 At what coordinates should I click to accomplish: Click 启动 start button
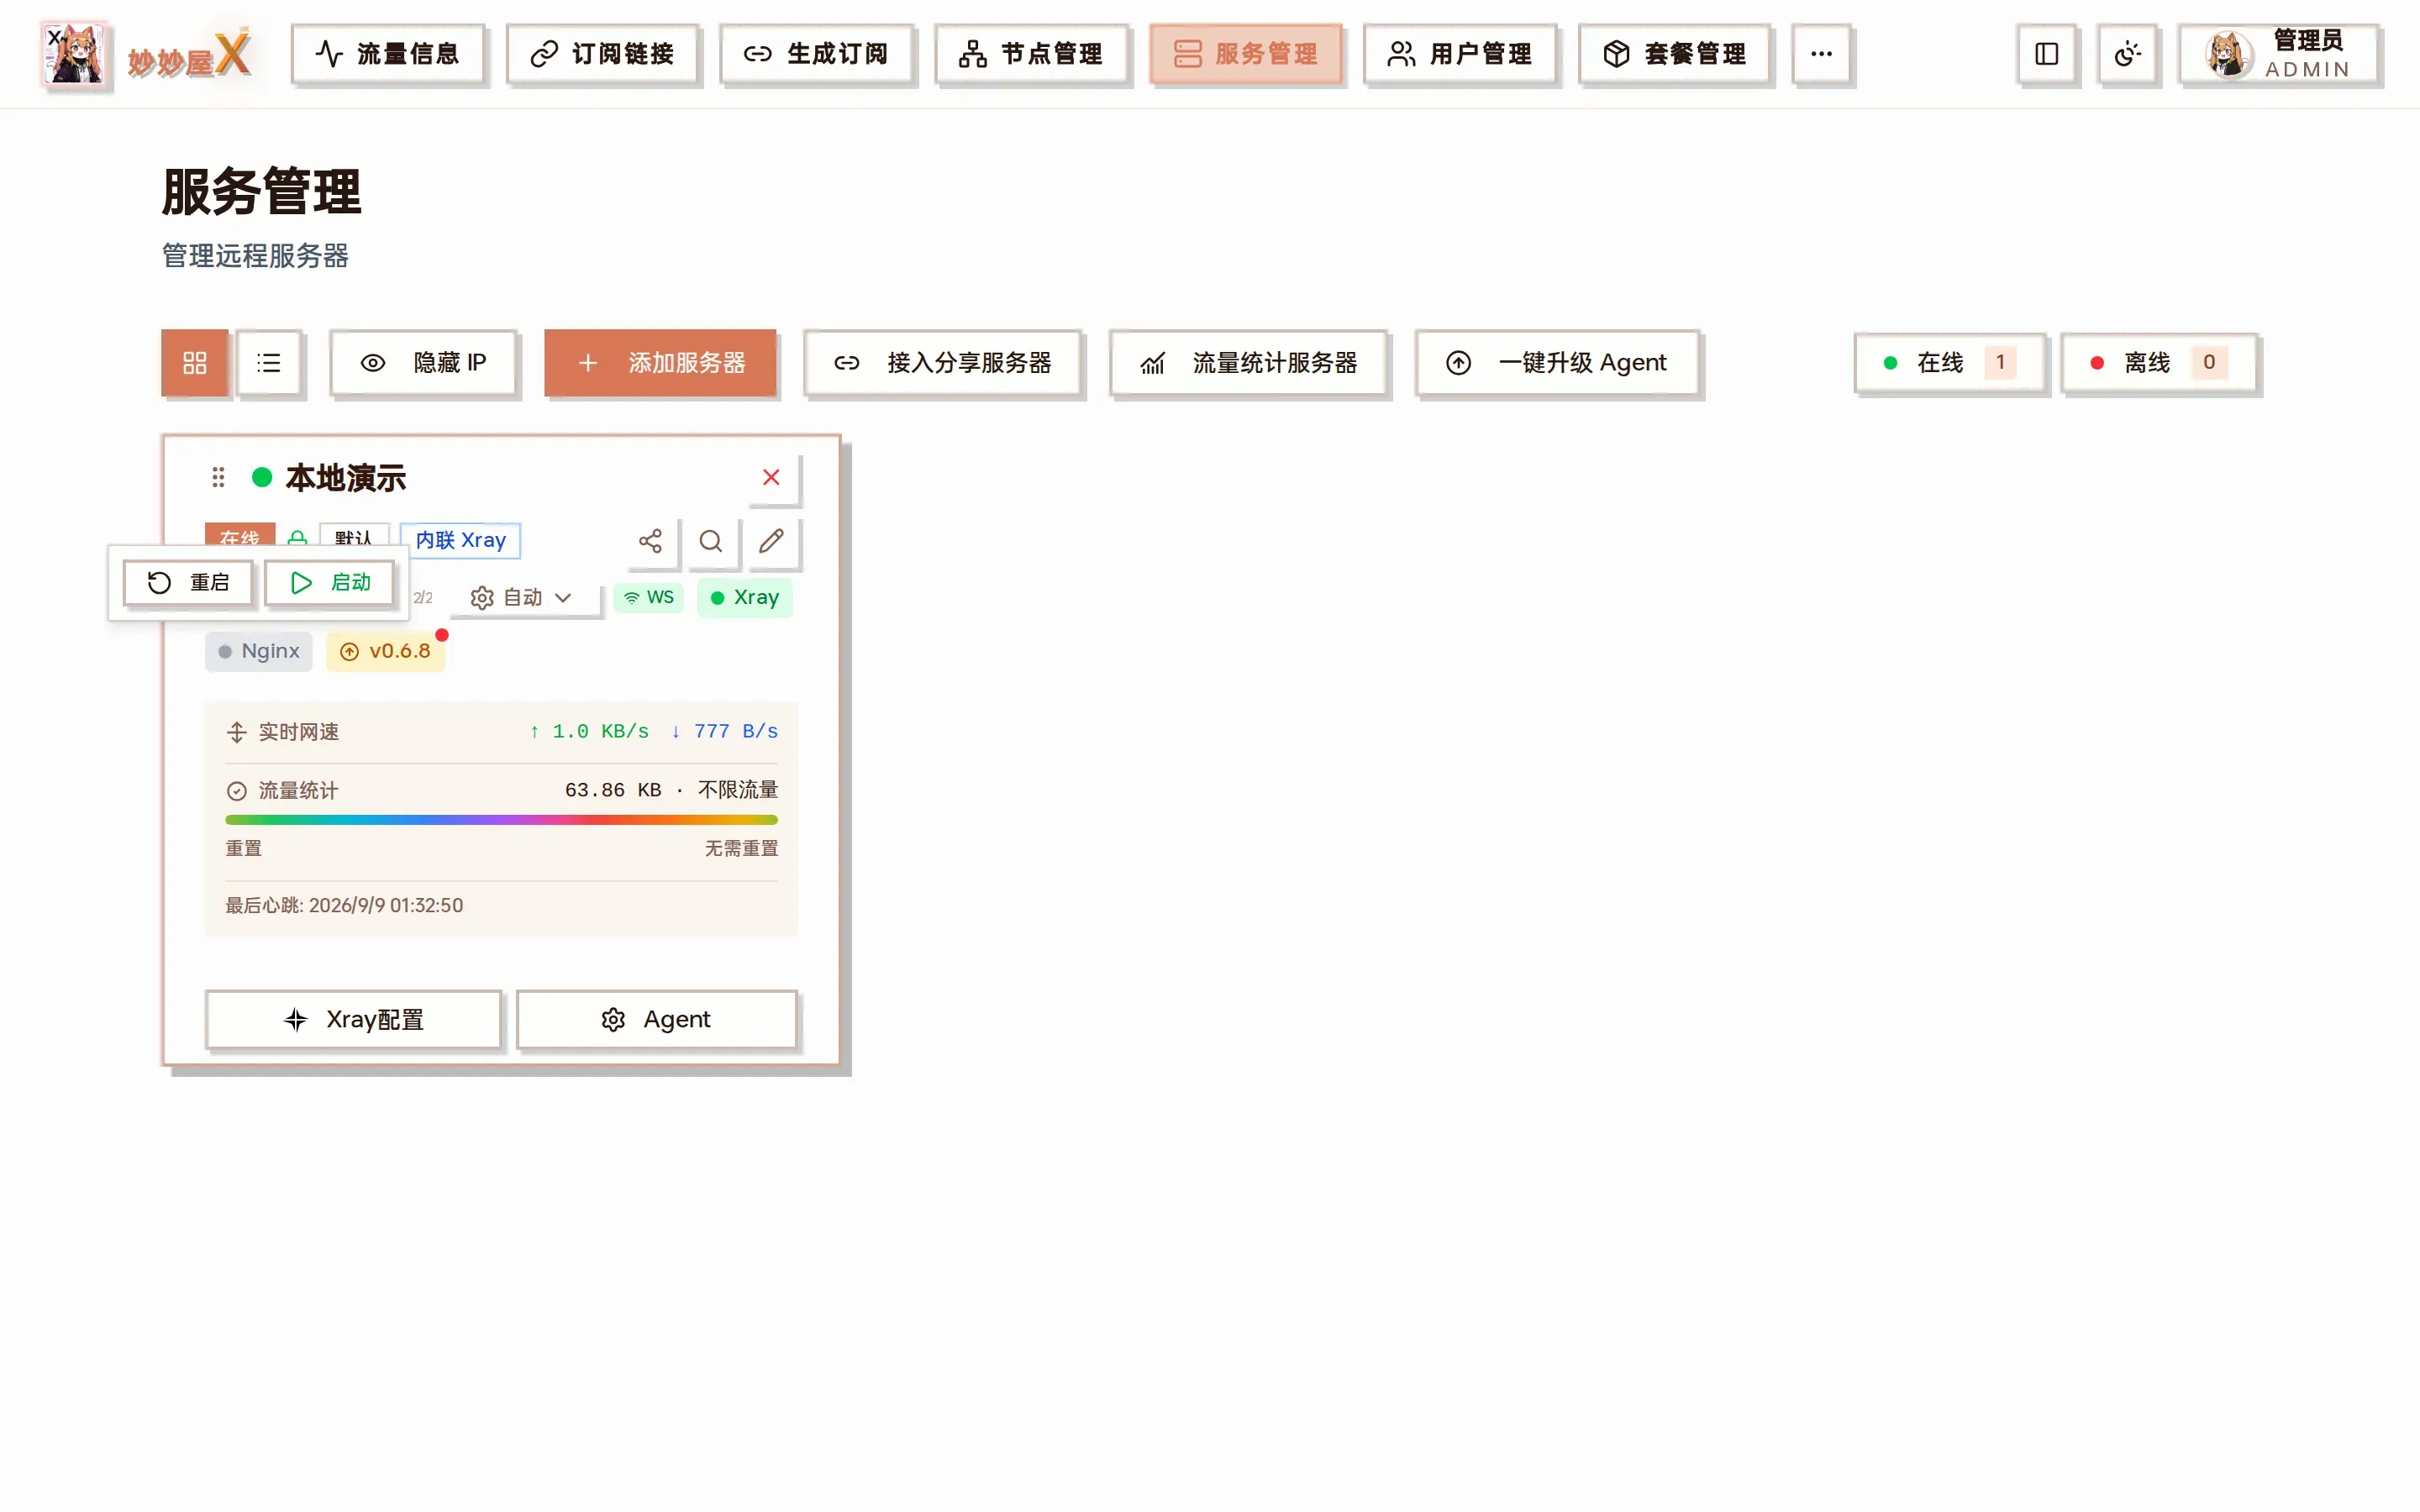(330, 583)
